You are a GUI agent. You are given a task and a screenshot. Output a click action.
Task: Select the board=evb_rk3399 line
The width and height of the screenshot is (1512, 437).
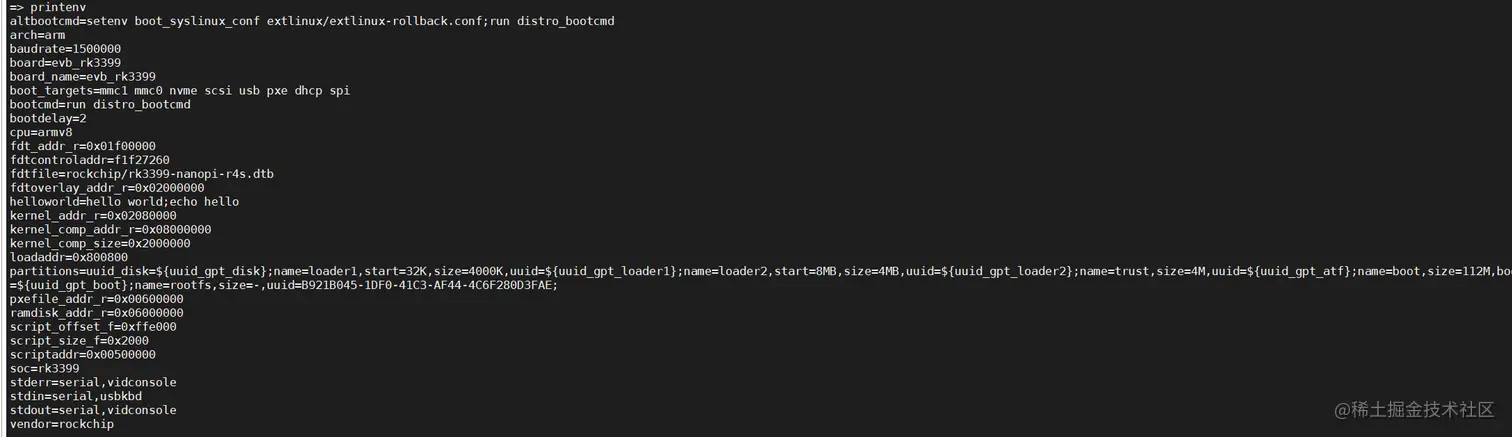coord(65,63)
